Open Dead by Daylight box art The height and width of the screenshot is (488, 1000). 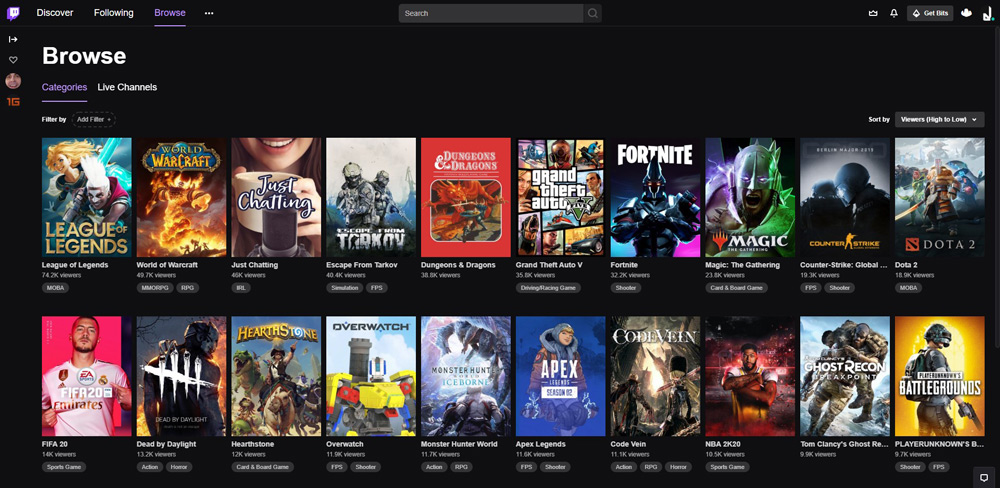[x=181, y=376]
